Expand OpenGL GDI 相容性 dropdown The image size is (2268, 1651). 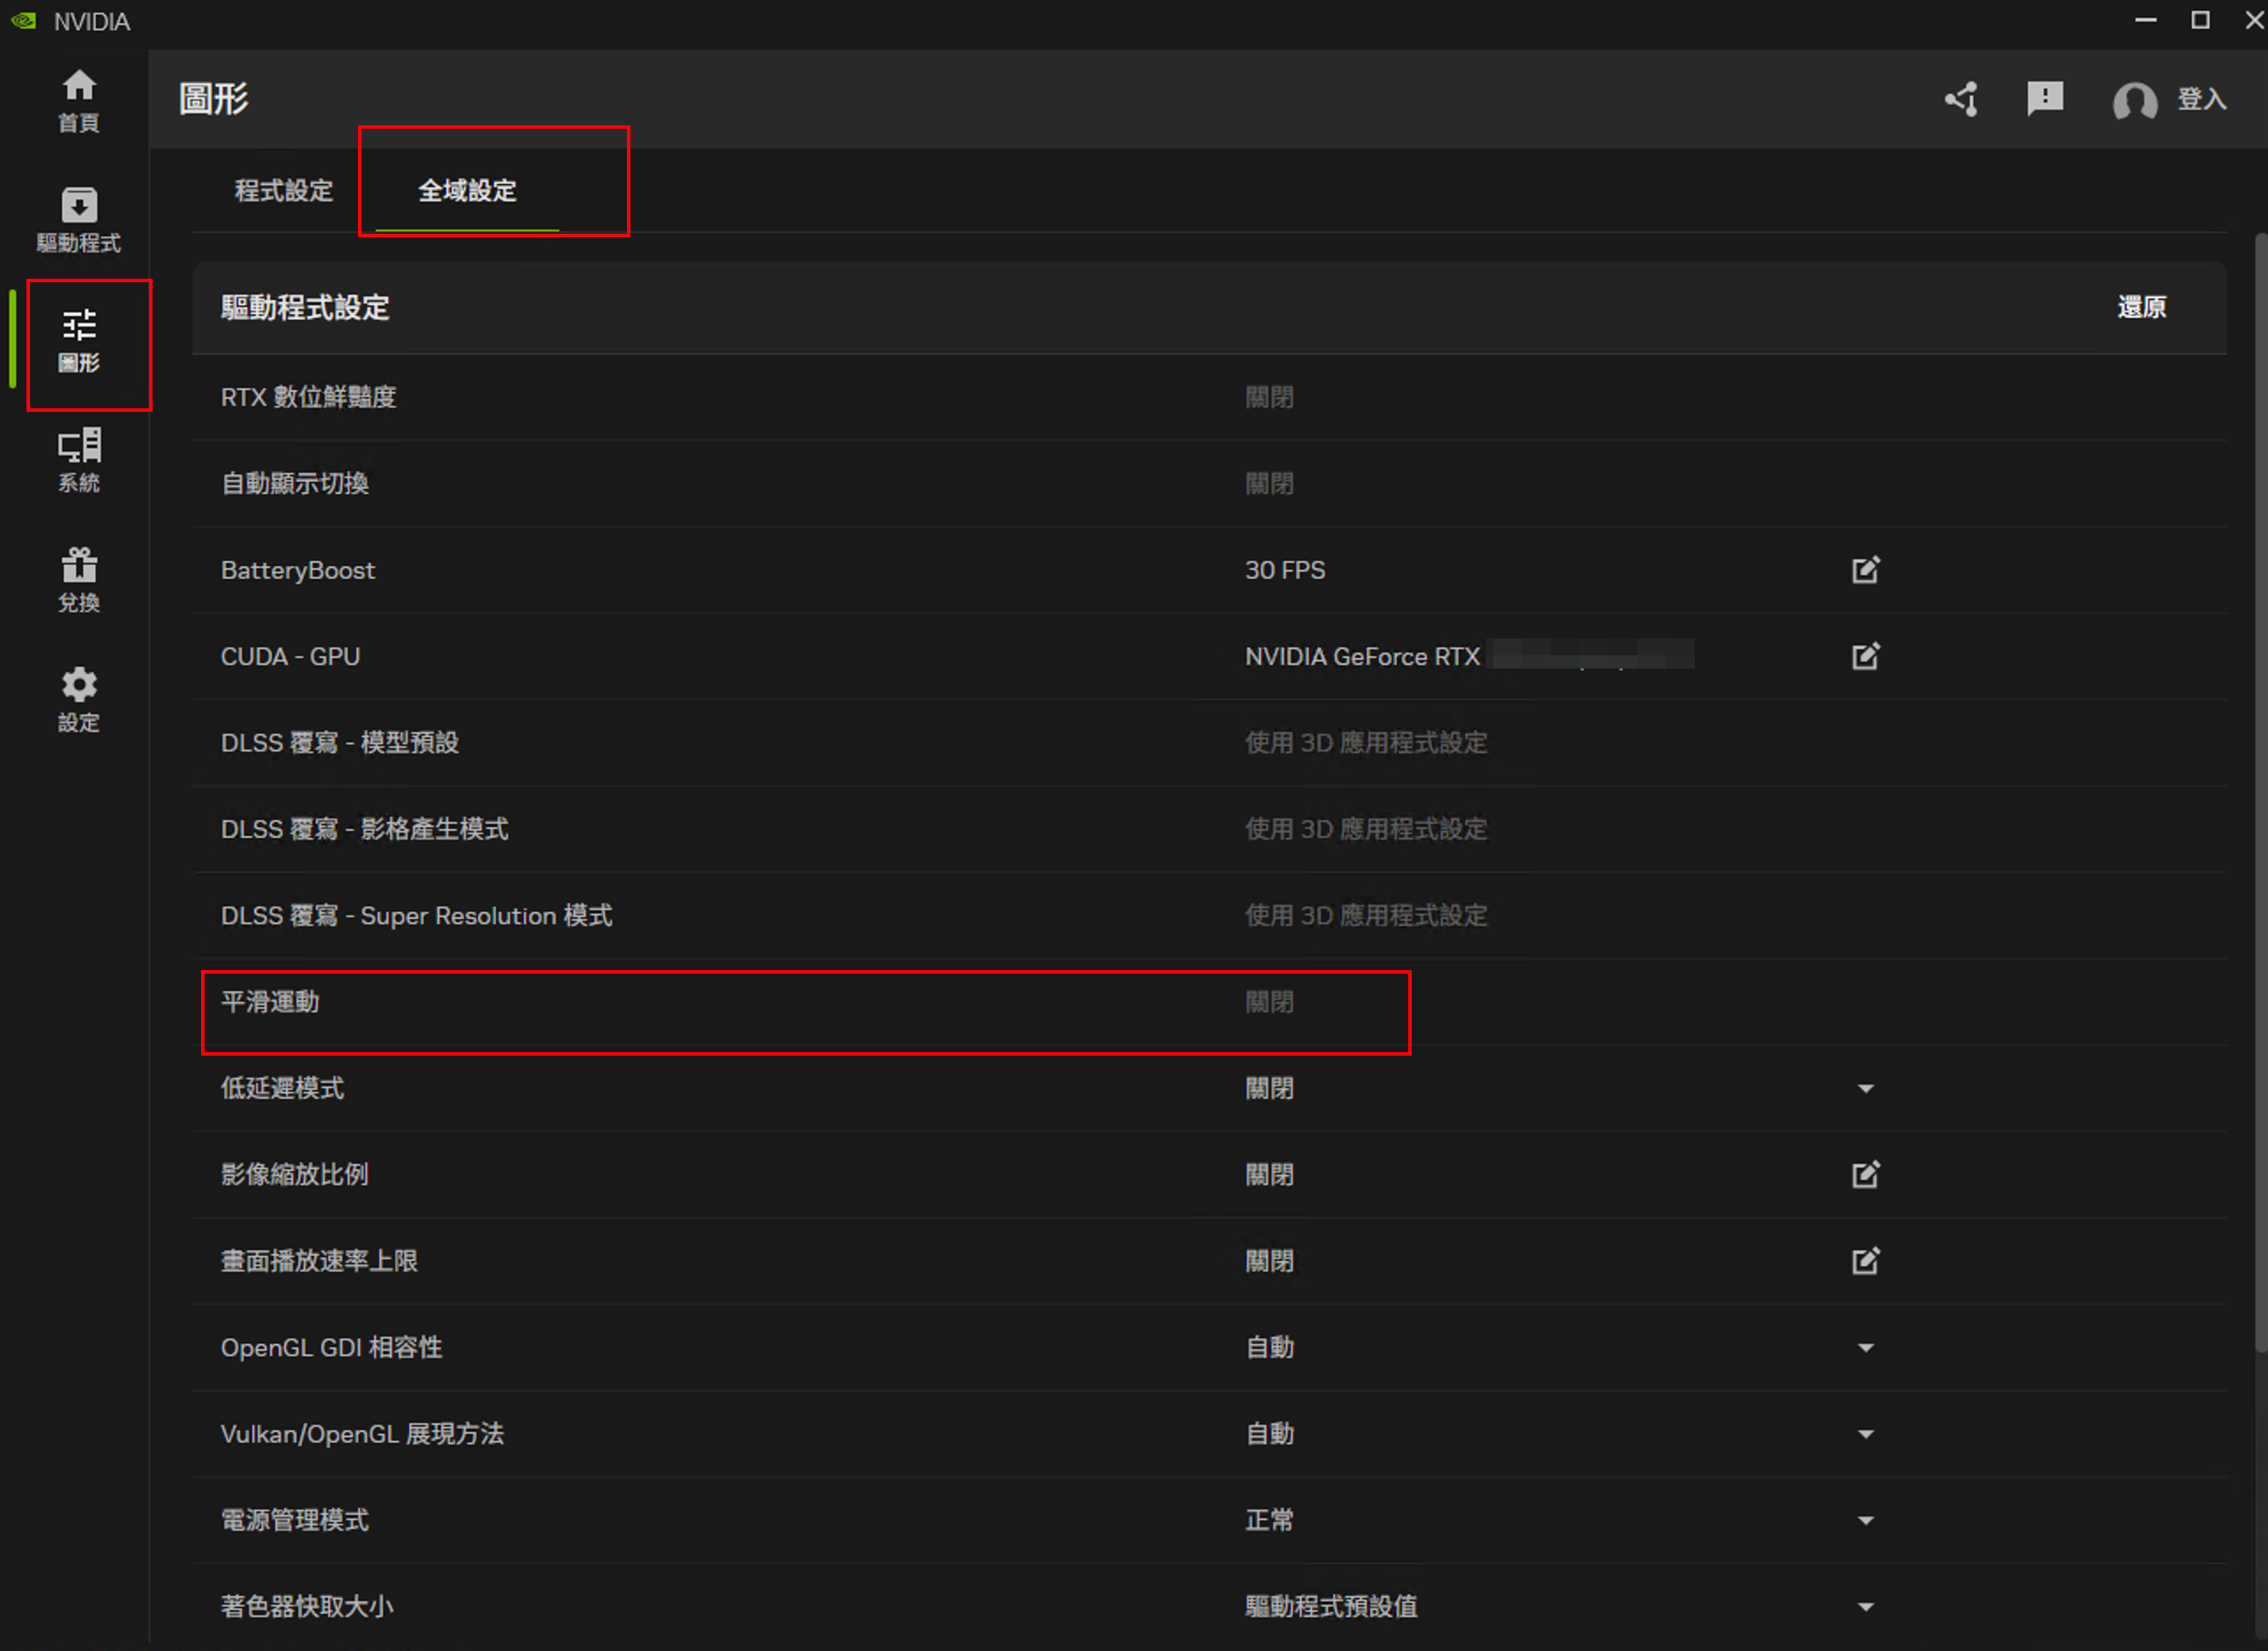(x=1865, y=1347)
